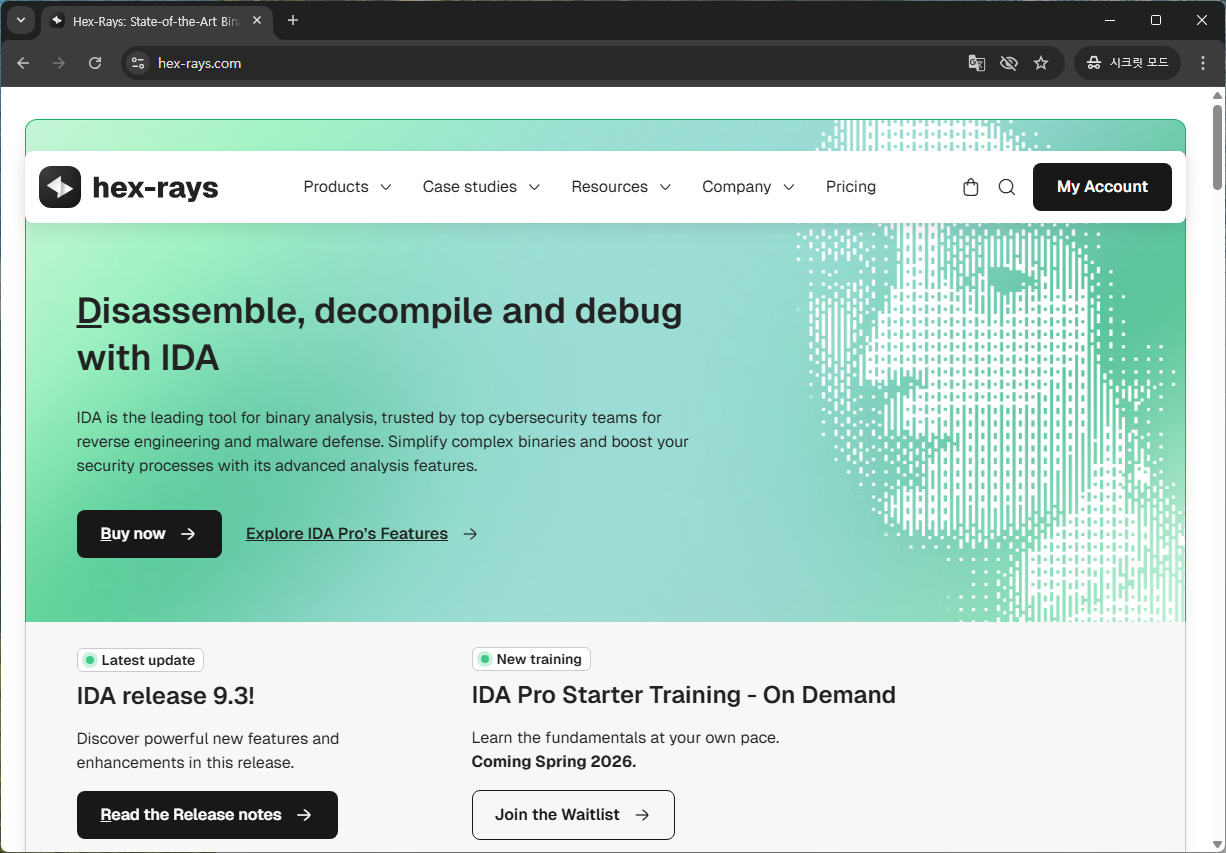This screenshot has width=1226, height=853.
Task: Expand the Case studies dropdown
Action: pos(481,187)
